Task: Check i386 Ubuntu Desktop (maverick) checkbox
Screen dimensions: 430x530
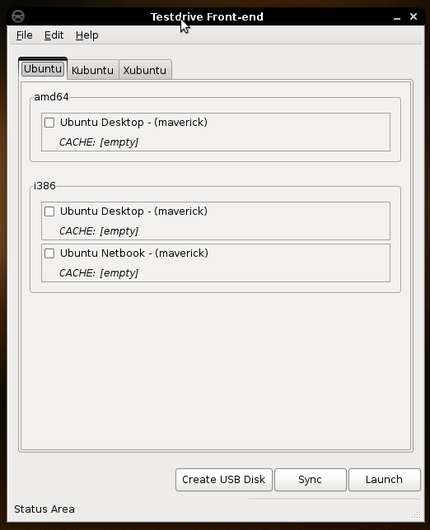Action: 49,211
